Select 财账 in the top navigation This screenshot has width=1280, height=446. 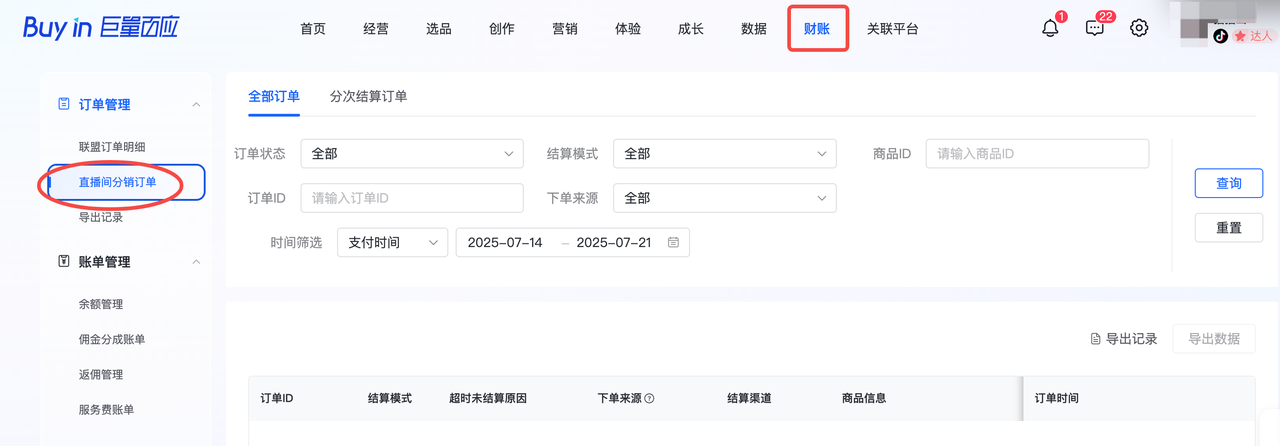[x=817, y=29]
